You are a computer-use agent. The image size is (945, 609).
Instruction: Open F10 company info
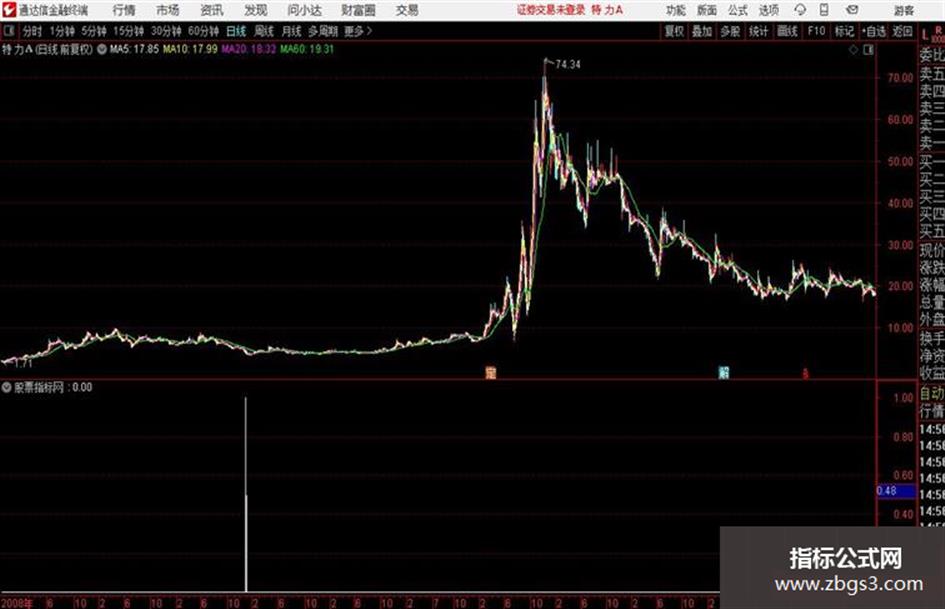pos(816,31)
